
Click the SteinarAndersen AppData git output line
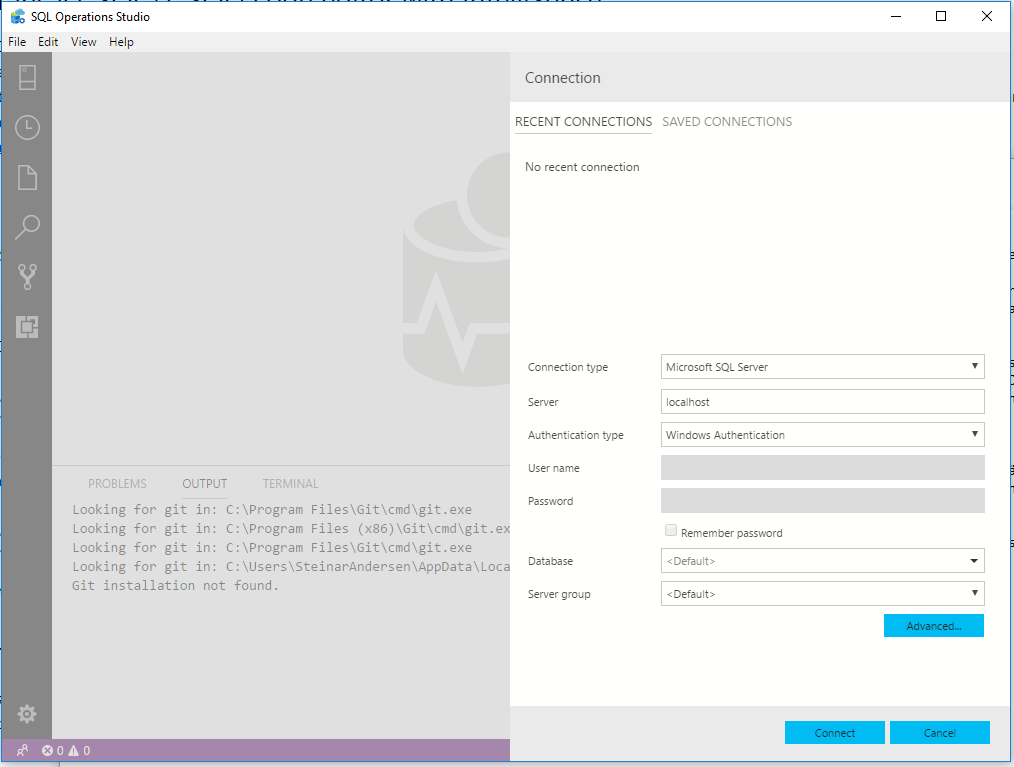click(291, 567)
